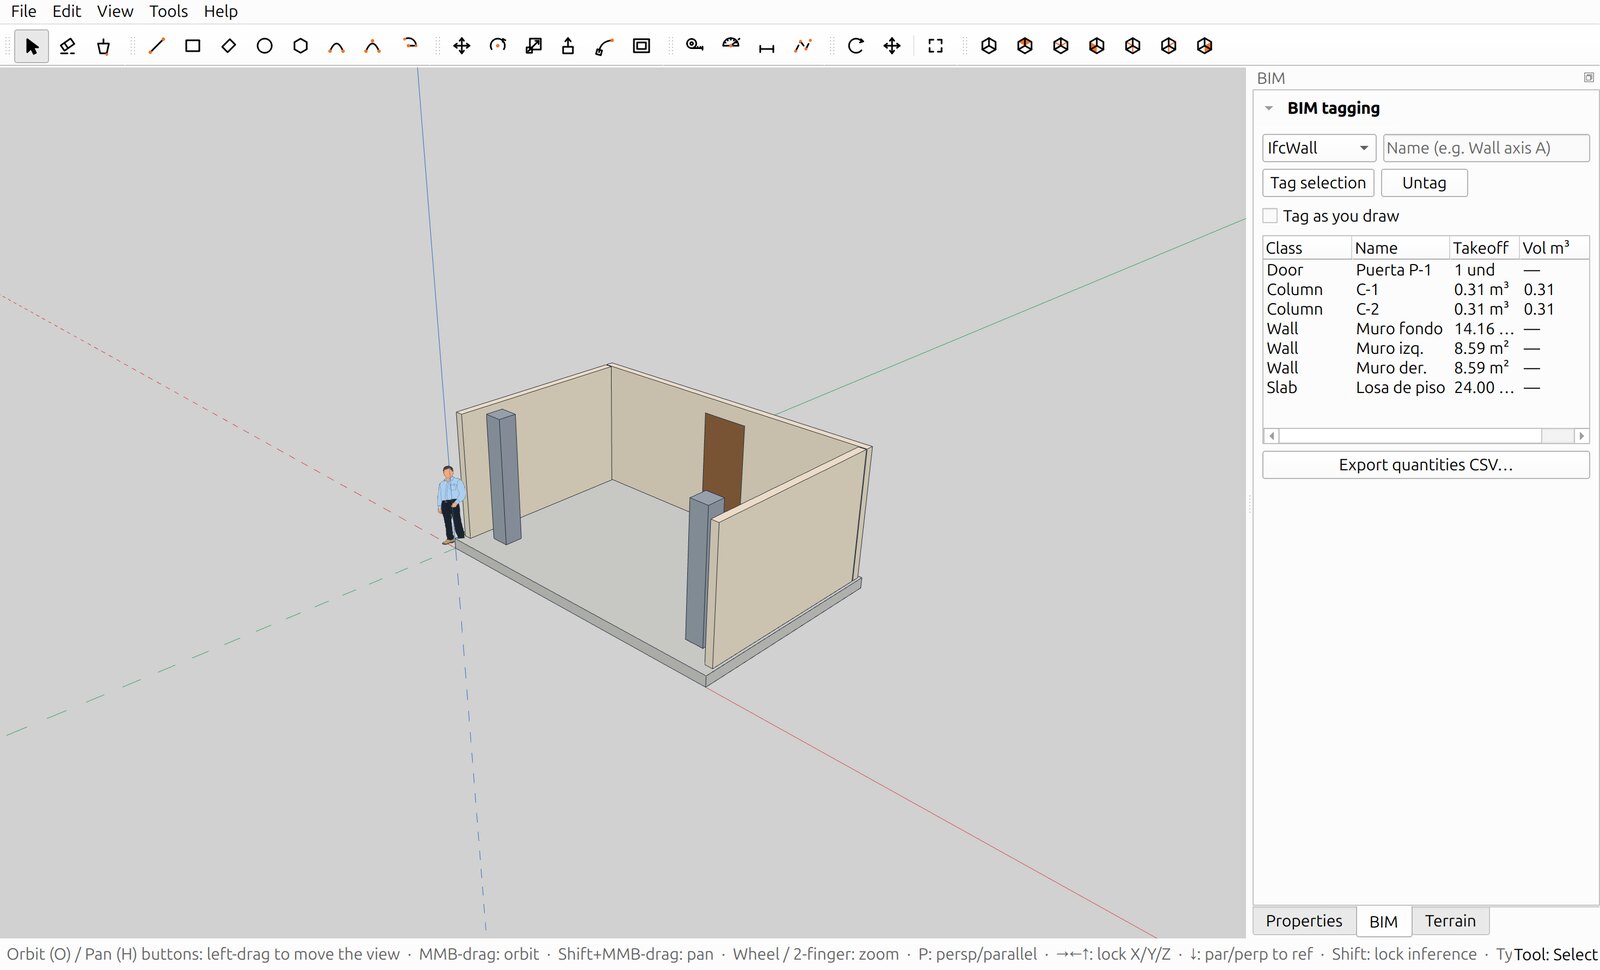This screenshot has height=970, width=1600.
Task: Click the Tag selection button
Action: tap(1318, 183)
